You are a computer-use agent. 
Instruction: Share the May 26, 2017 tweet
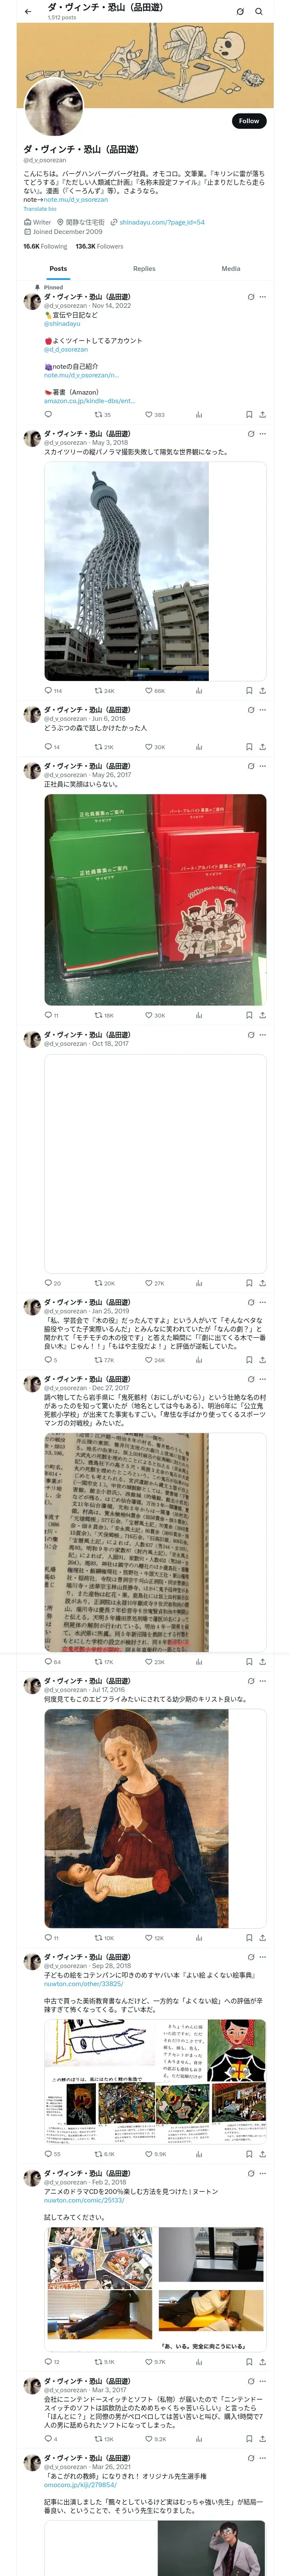point(262,1015)
